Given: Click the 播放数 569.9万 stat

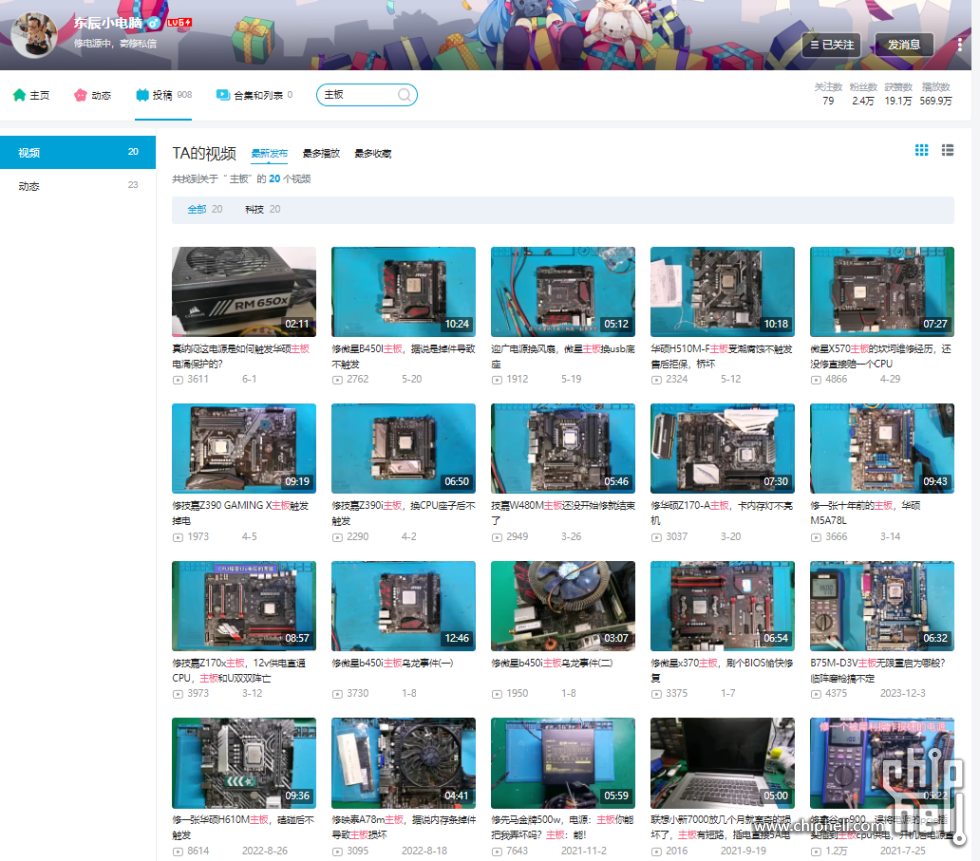Looking at the screenshot, I should 936,94.
